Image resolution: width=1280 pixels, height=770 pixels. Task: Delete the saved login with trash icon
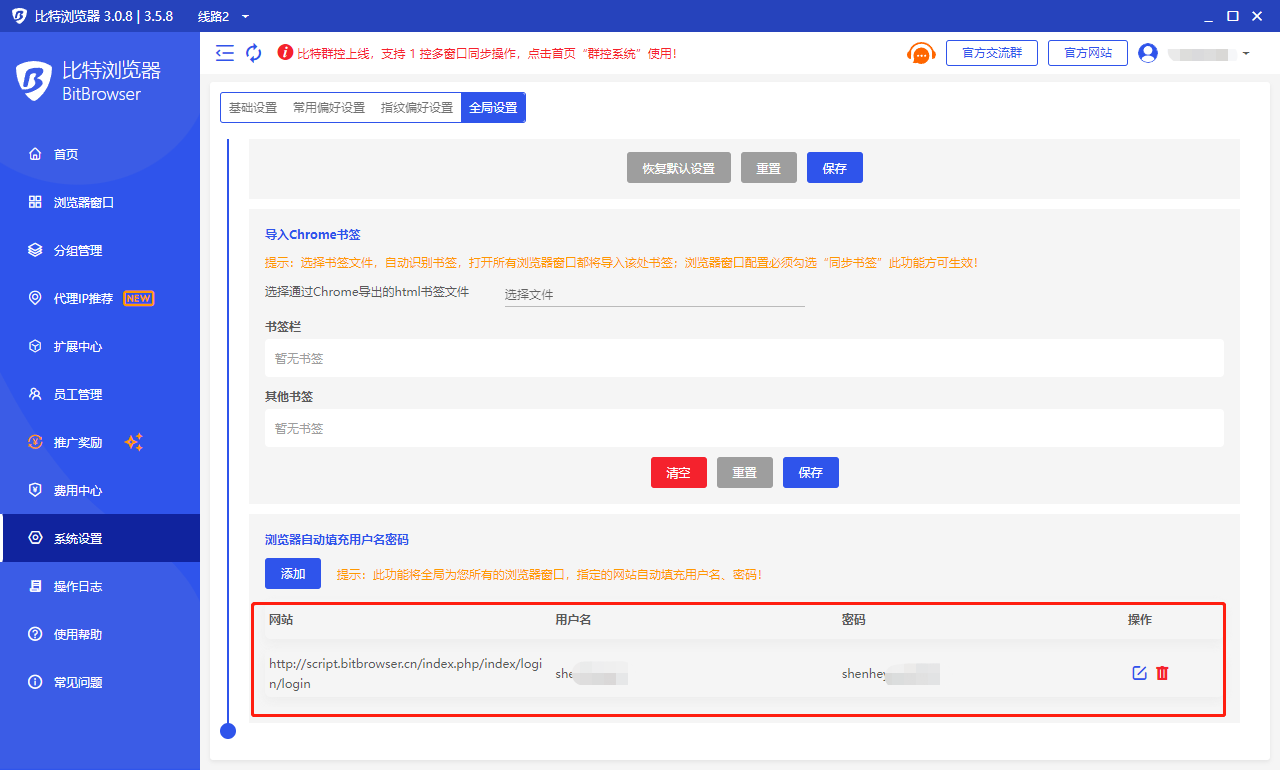pyautogui.click(x=1162, y=673)
